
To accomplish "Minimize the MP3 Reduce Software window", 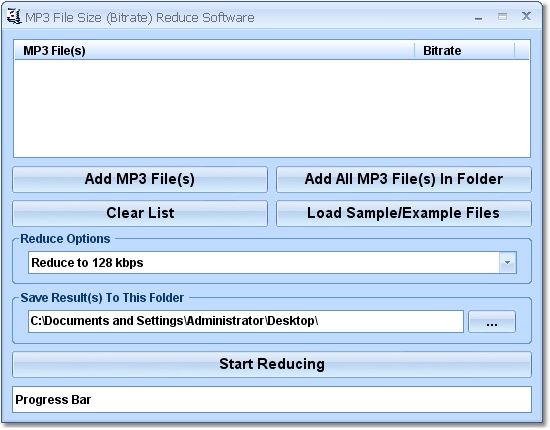I will 478,17.
